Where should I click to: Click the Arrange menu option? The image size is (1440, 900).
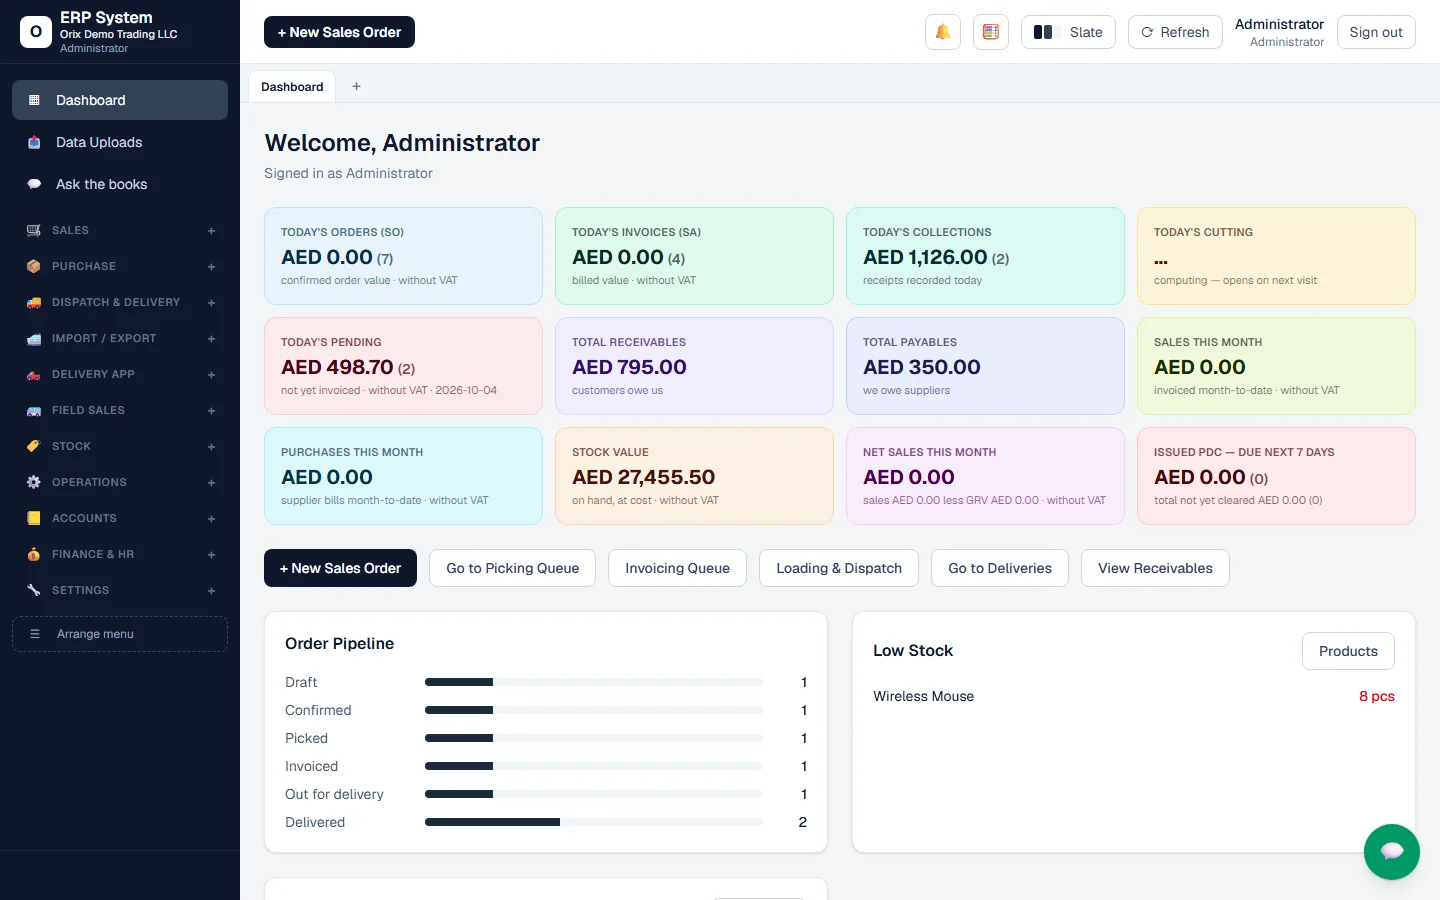[x=120, y=634]
